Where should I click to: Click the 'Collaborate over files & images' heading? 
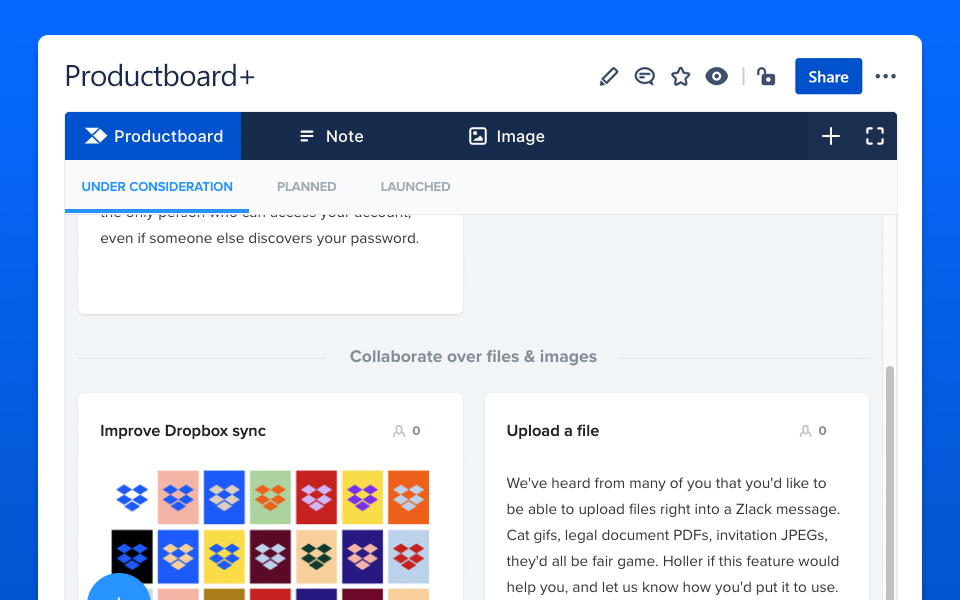coord(473,356)
